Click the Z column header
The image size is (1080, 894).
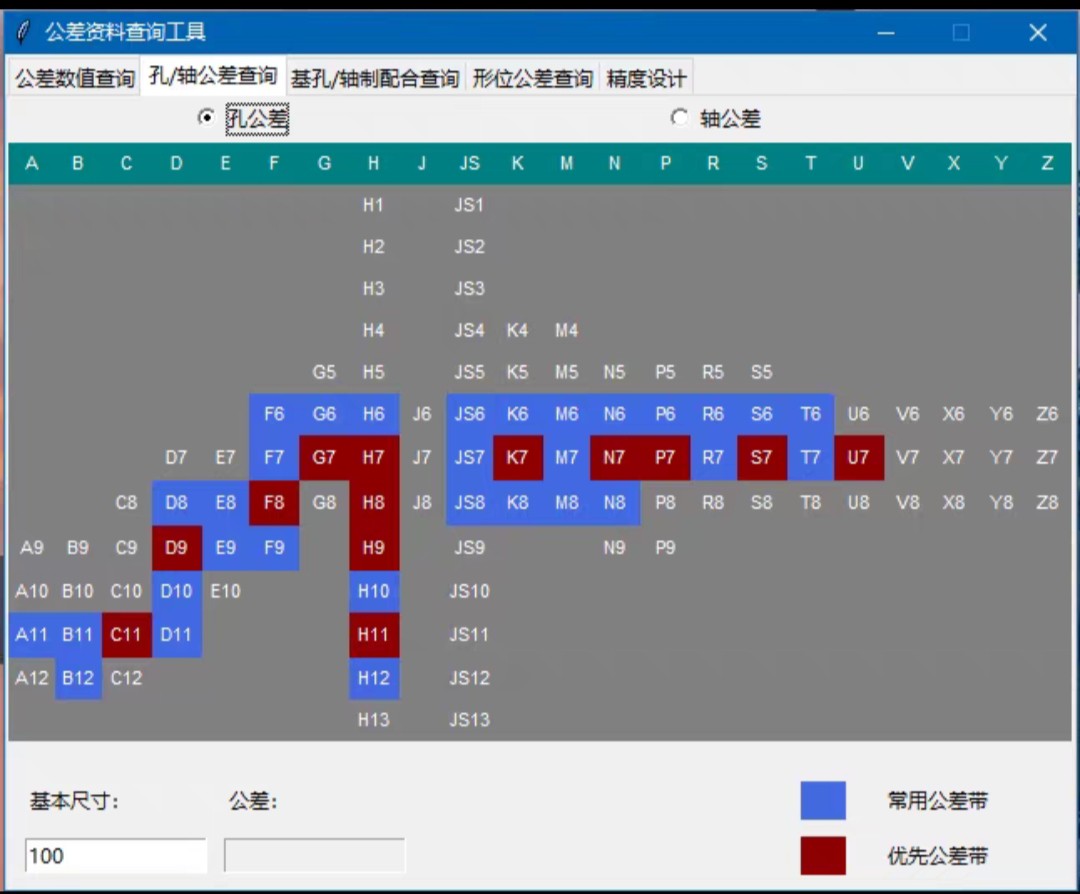1047,163
